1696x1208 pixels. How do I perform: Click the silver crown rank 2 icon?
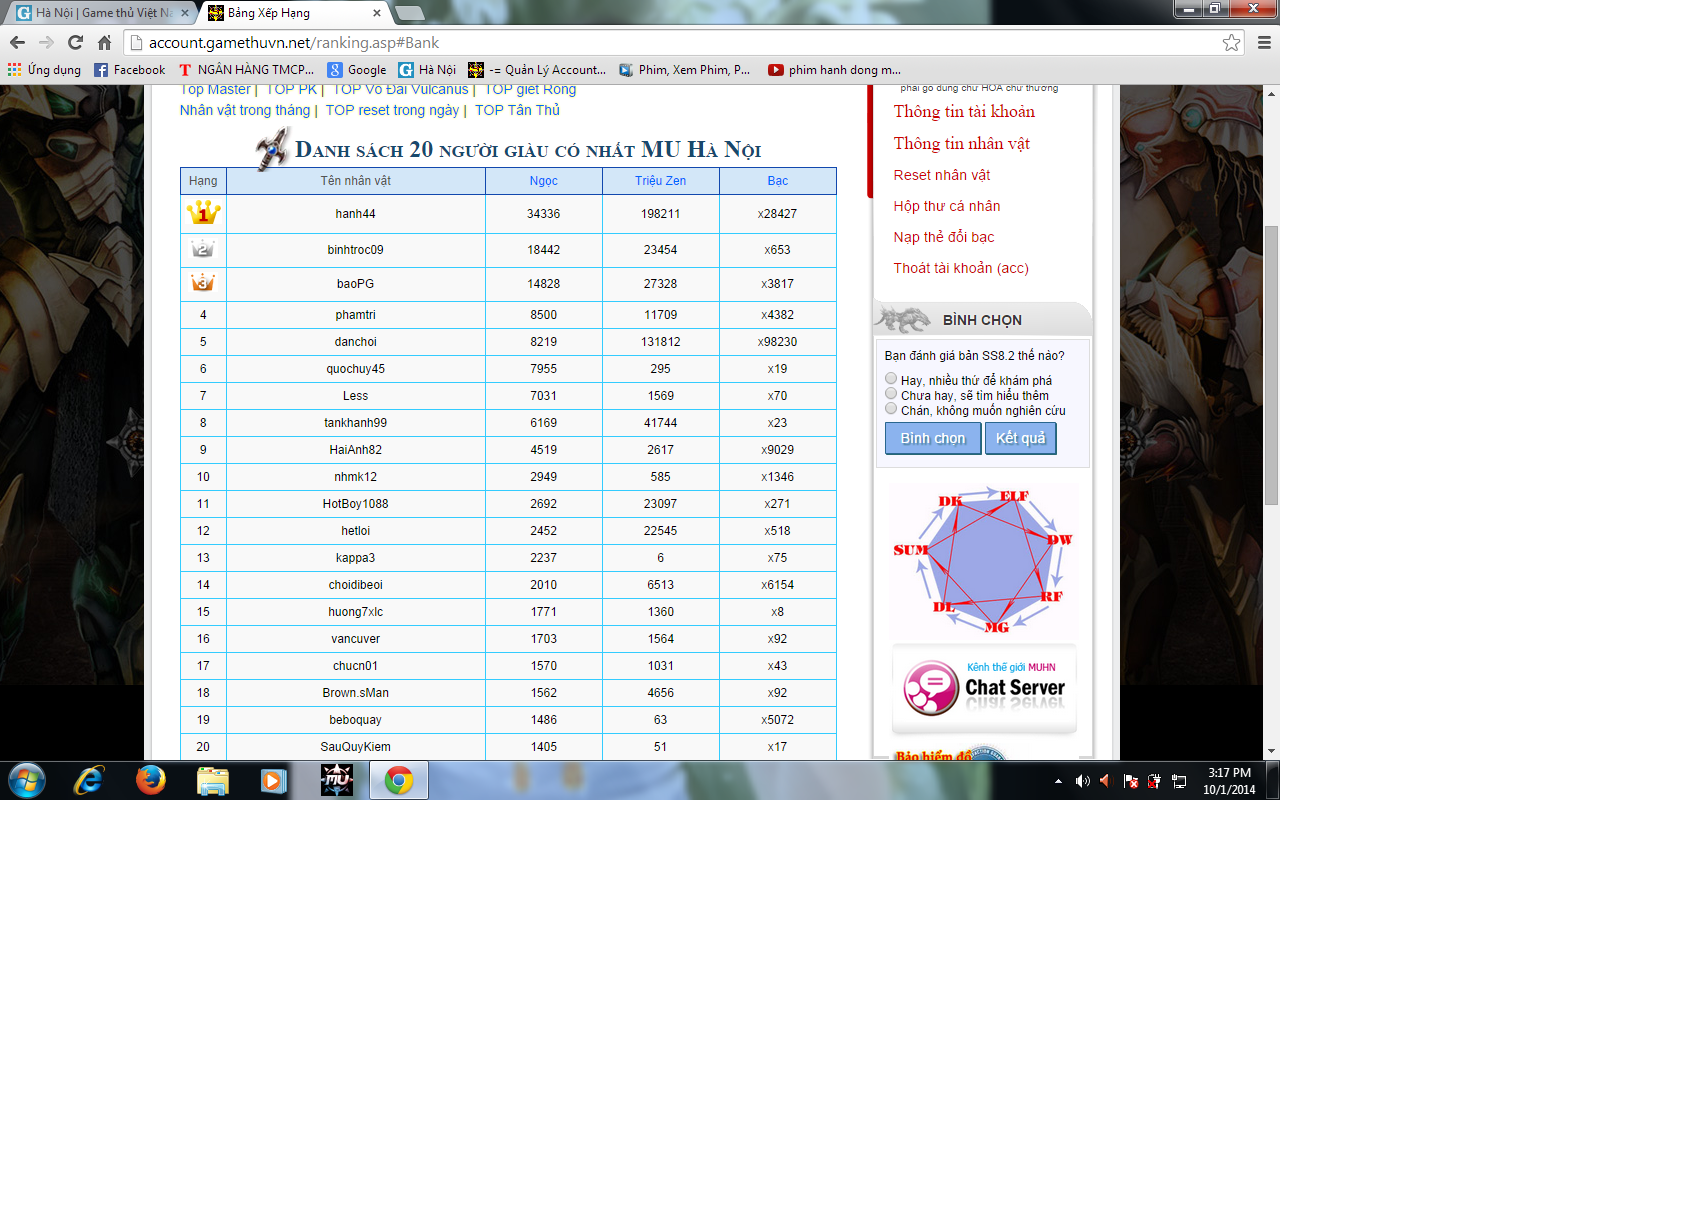pyautogui.click(x=203, y=249)
